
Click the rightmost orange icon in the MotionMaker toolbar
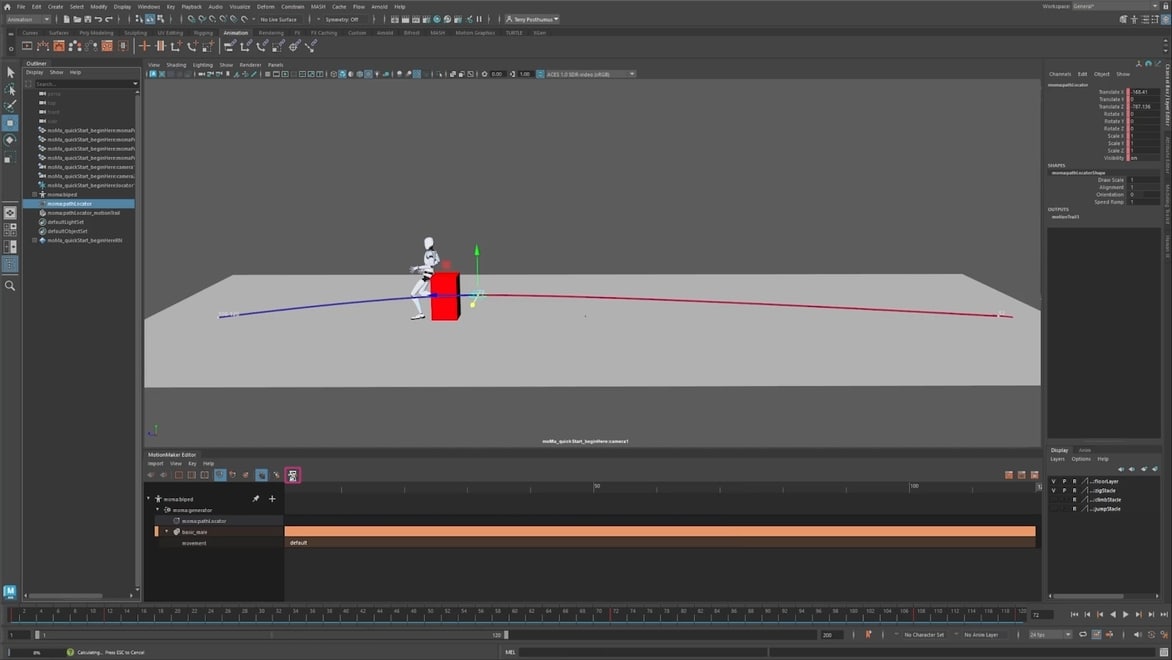click(1034, 475)
